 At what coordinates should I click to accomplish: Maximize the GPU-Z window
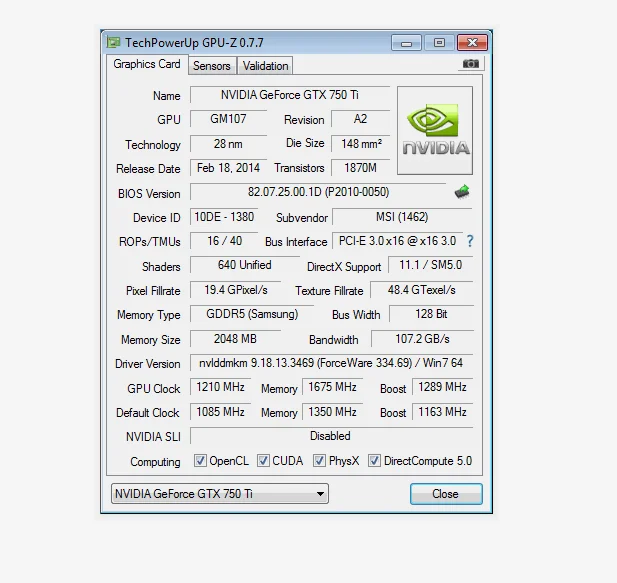439,42
